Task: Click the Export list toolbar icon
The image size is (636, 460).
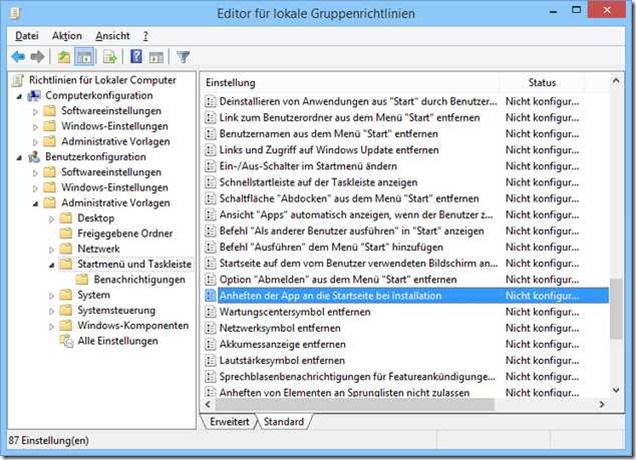Action: click(x=110, y=57)
